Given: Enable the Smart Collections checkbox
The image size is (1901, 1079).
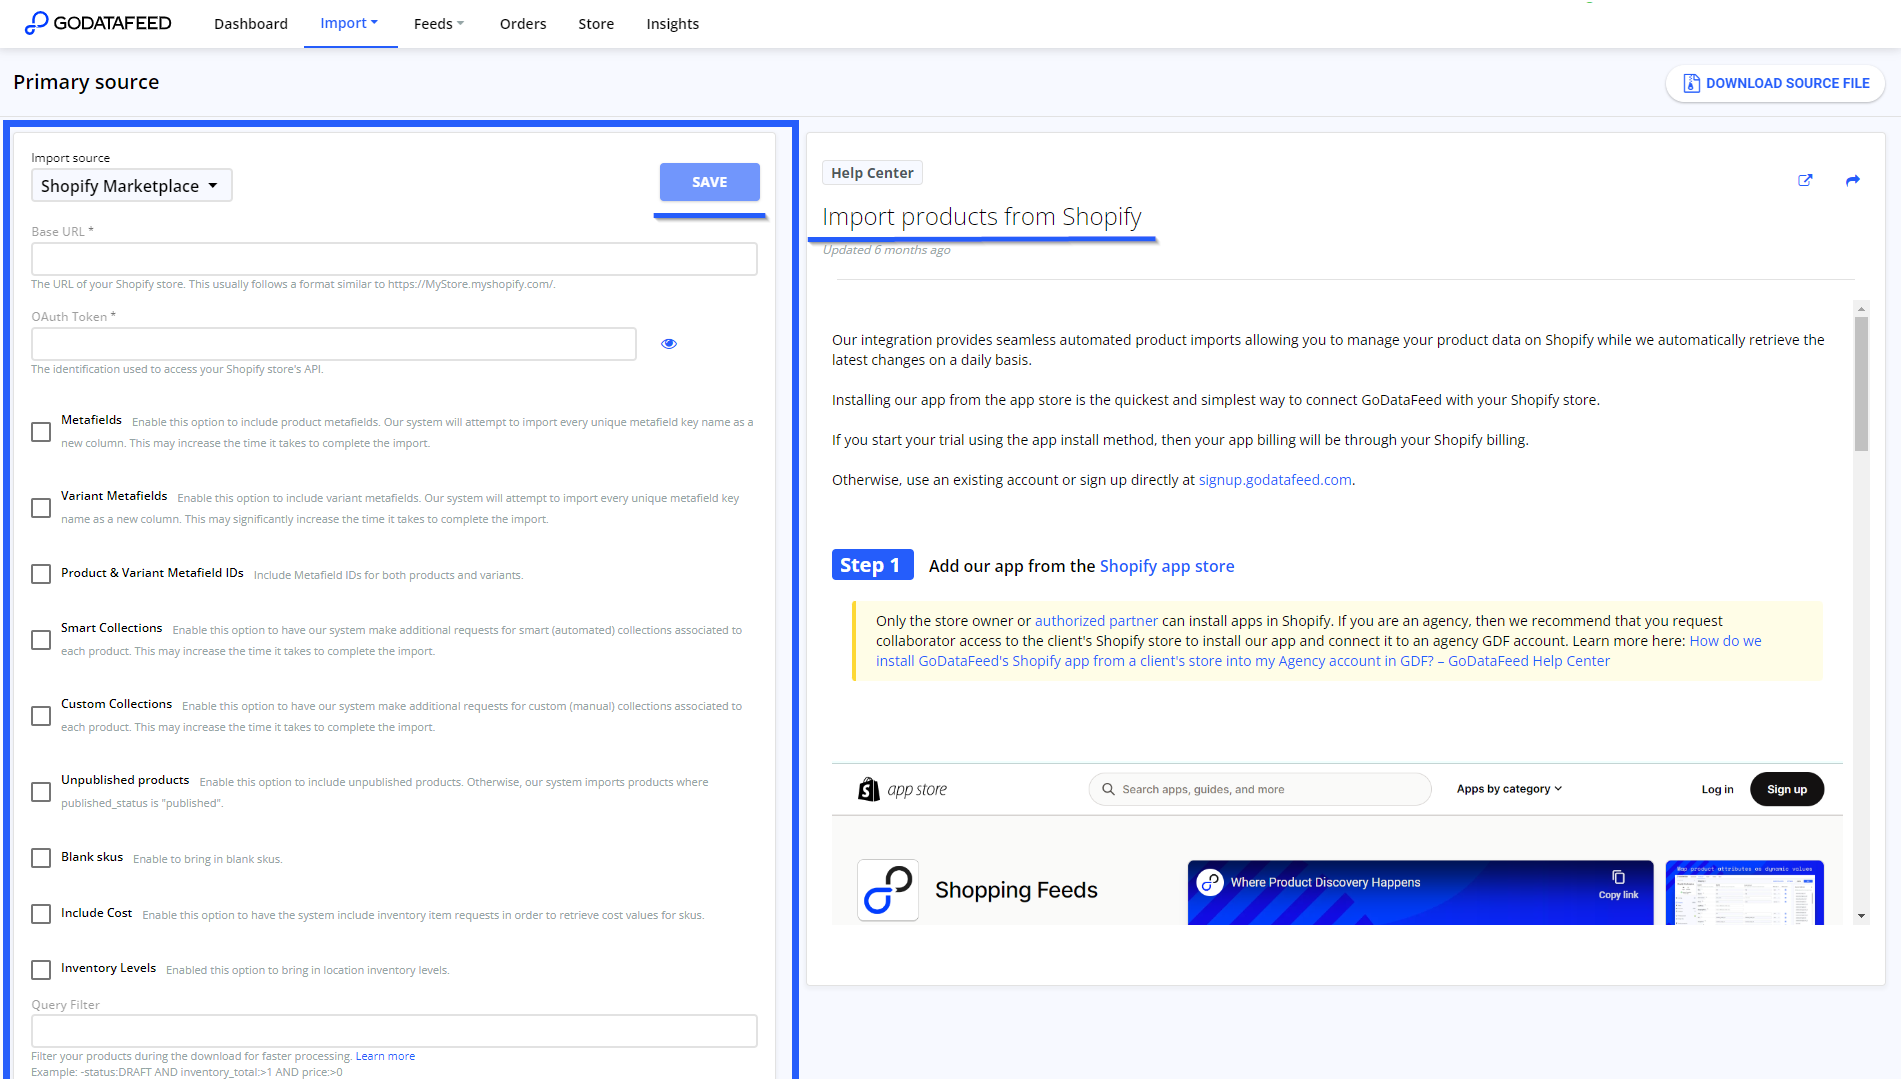Looking at the screenshot, I should [41, 640].
